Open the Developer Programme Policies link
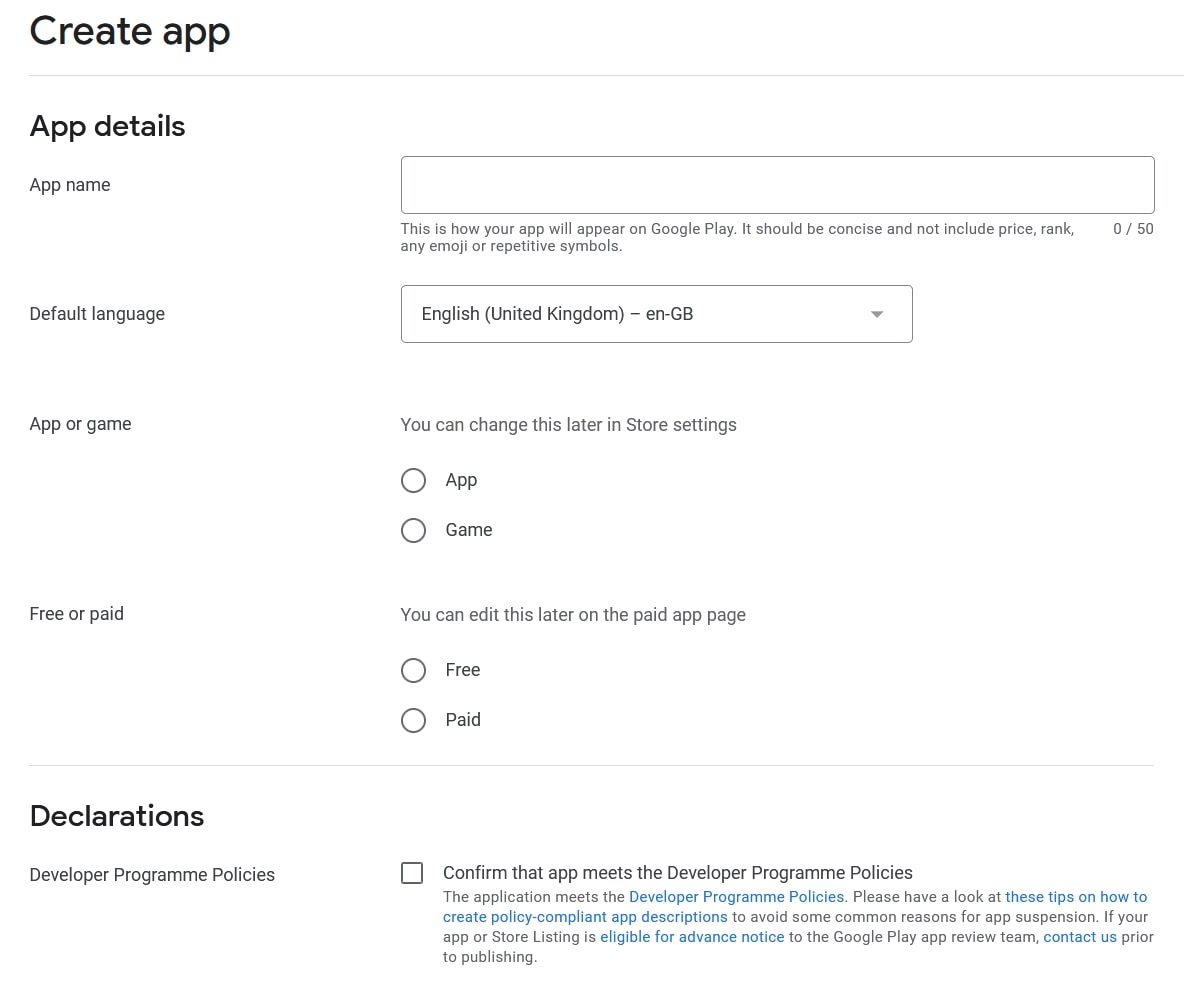This screenshot has width=1184, height=981. tap(736, 896)
